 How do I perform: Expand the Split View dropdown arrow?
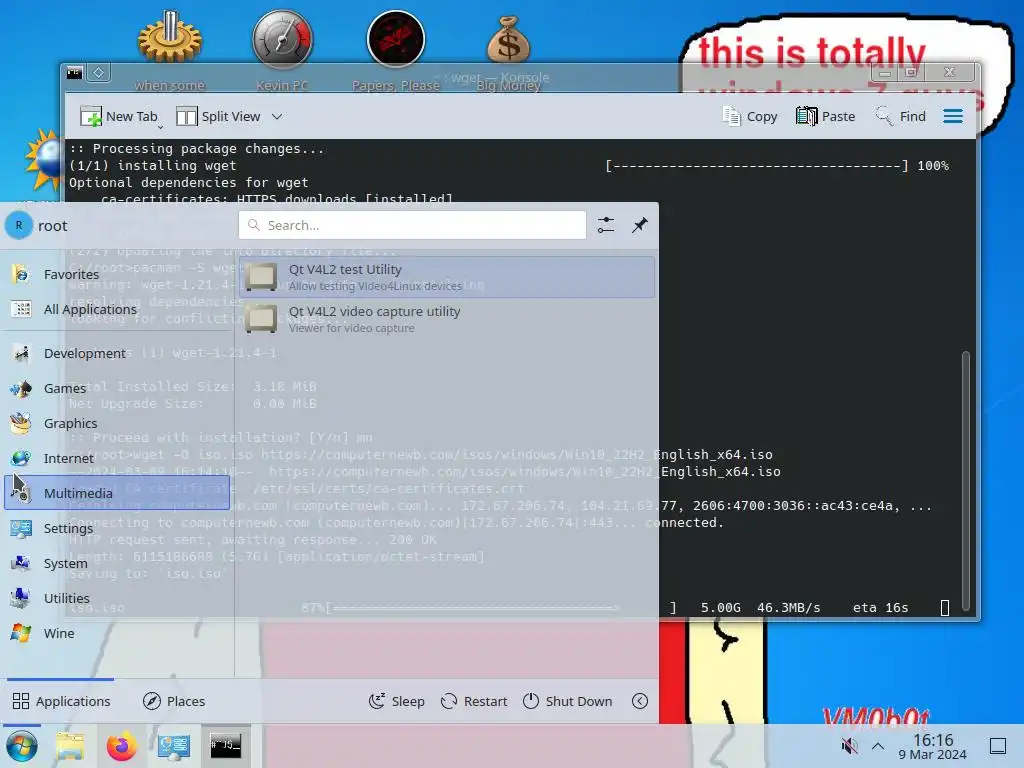point(277,116)
